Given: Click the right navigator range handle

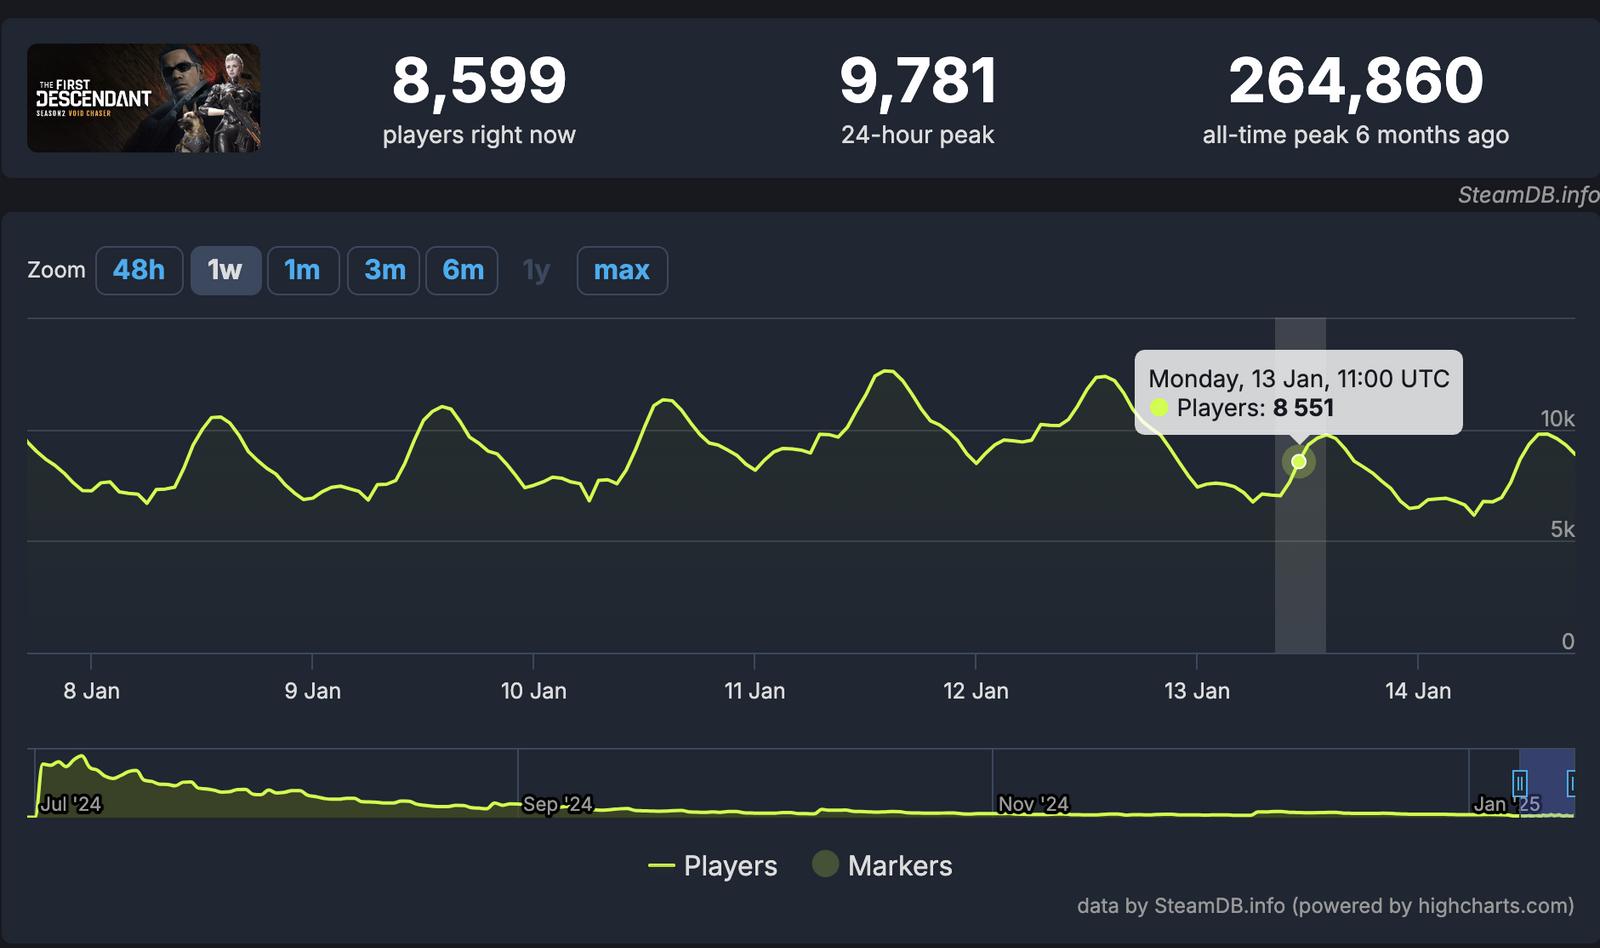Looking at the screenshot, I should click(x=1572, y=782).
